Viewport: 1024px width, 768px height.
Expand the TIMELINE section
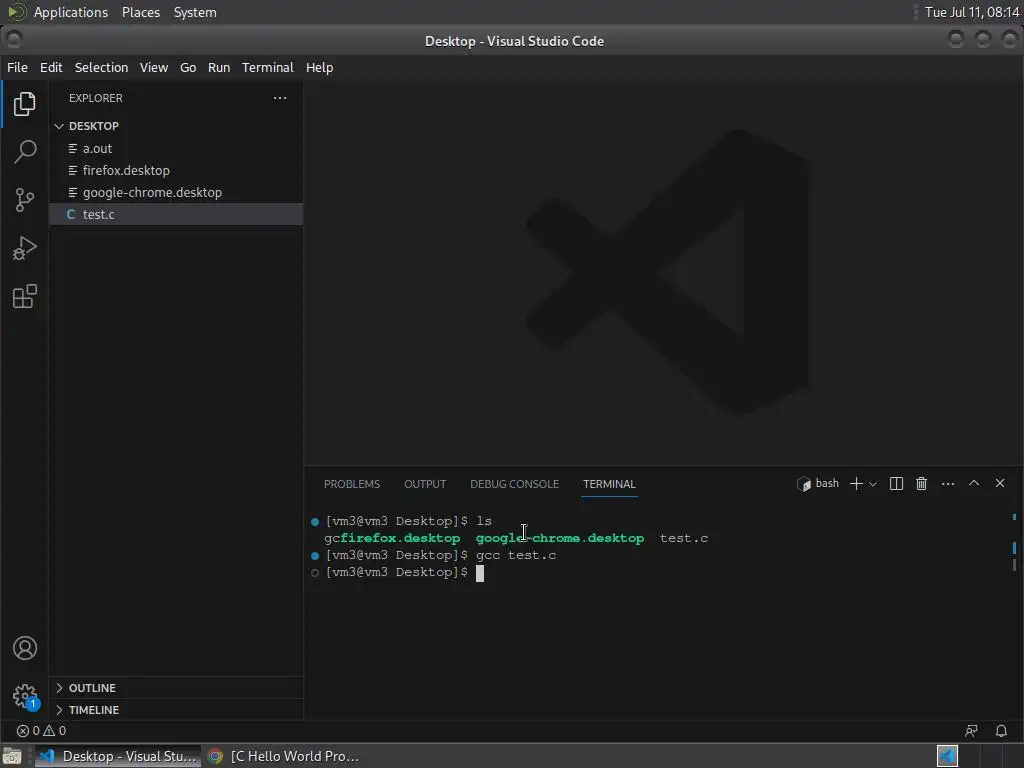(x=176, y=710)
